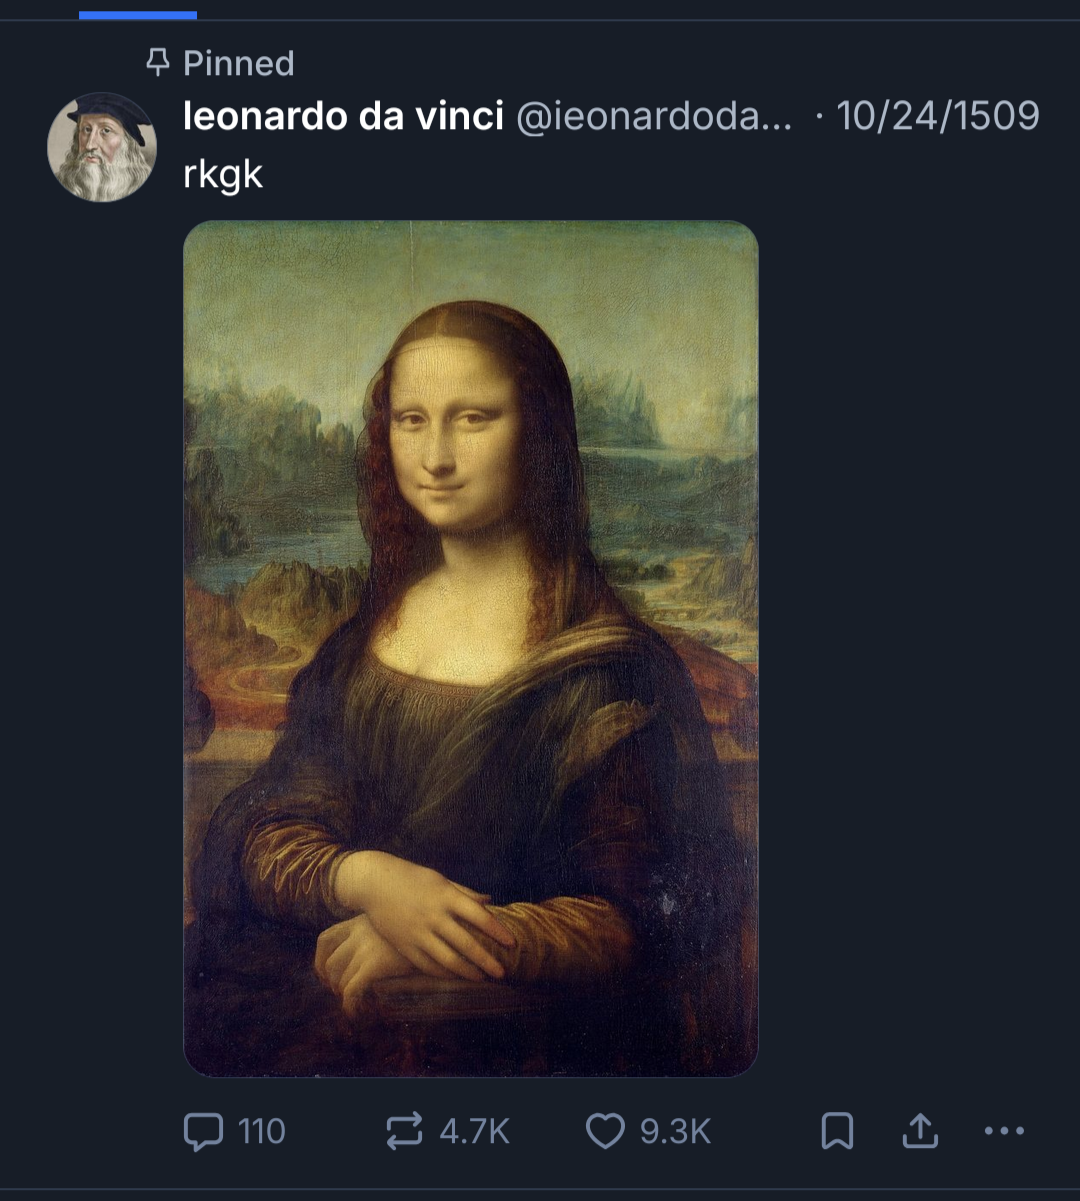Bookmark the Mona Lisa post
Image resolution: width=1080 pixels, height=1201 pixels.
pyautogui.click(x=836, y=1131)
